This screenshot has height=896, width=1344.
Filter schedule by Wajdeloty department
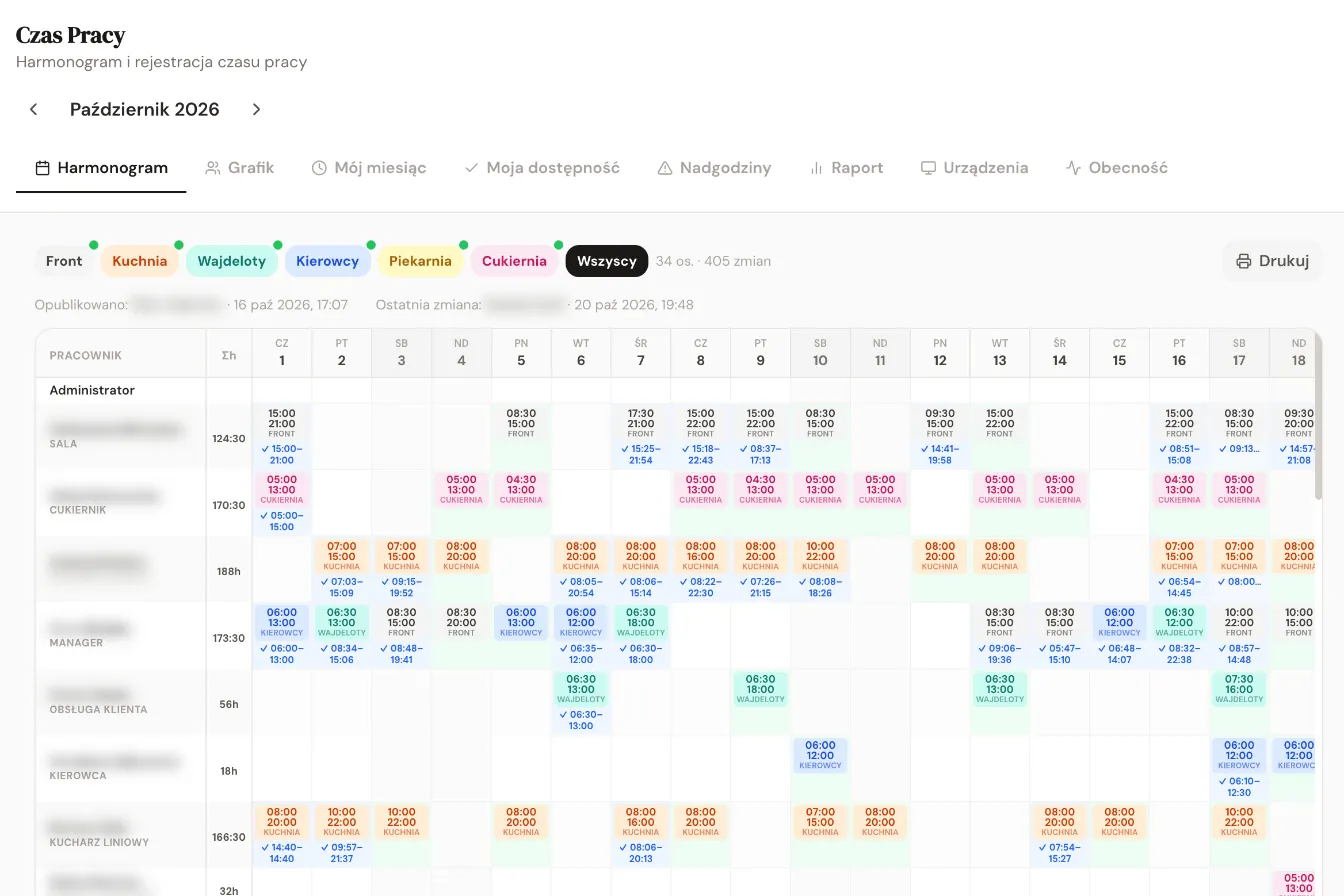click(x=232, y=261)
